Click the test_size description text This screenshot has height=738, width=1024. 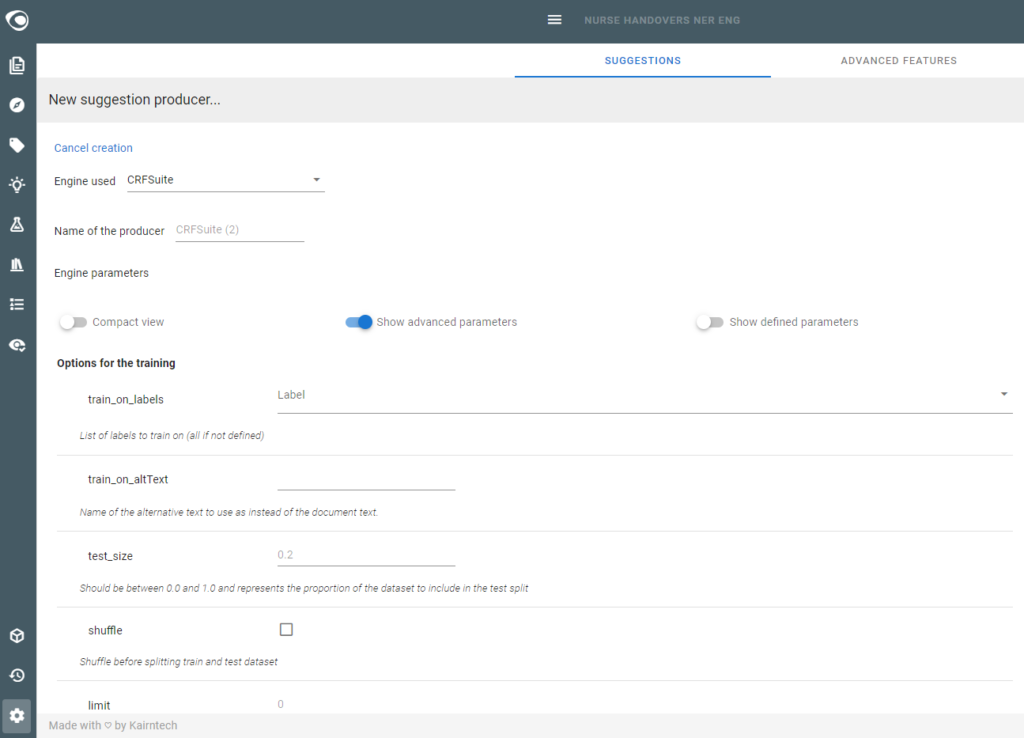(304, 588)
